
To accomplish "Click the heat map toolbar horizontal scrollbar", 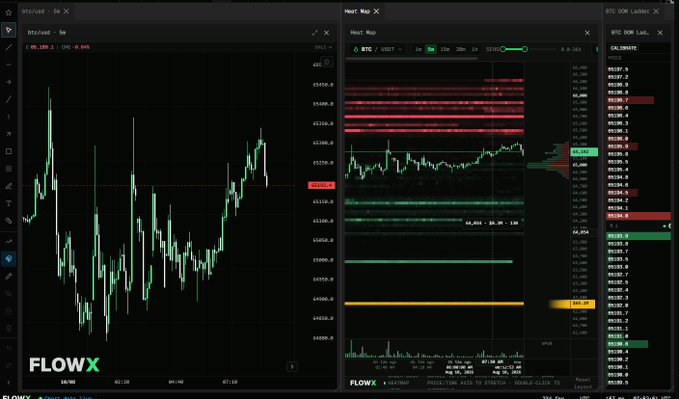I will [412, 58].
